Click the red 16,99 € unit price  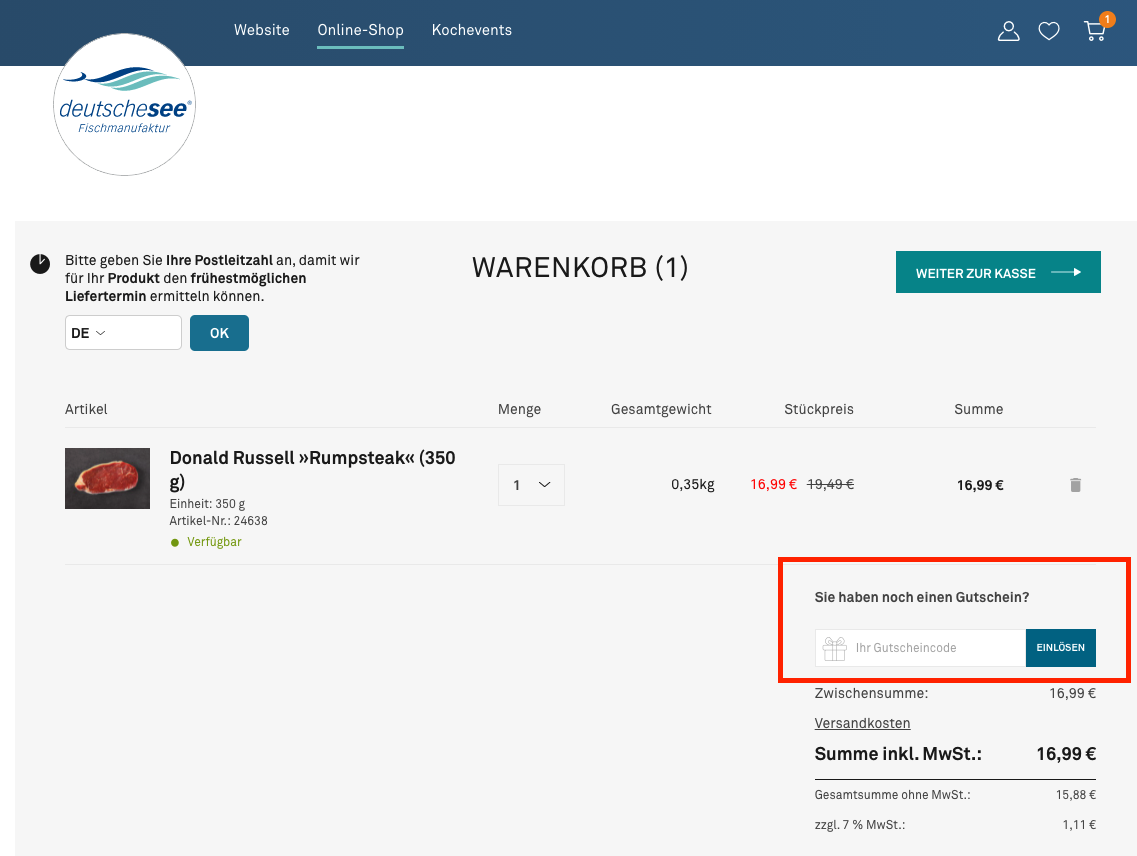pyautogui.click(x=773, y=485)
